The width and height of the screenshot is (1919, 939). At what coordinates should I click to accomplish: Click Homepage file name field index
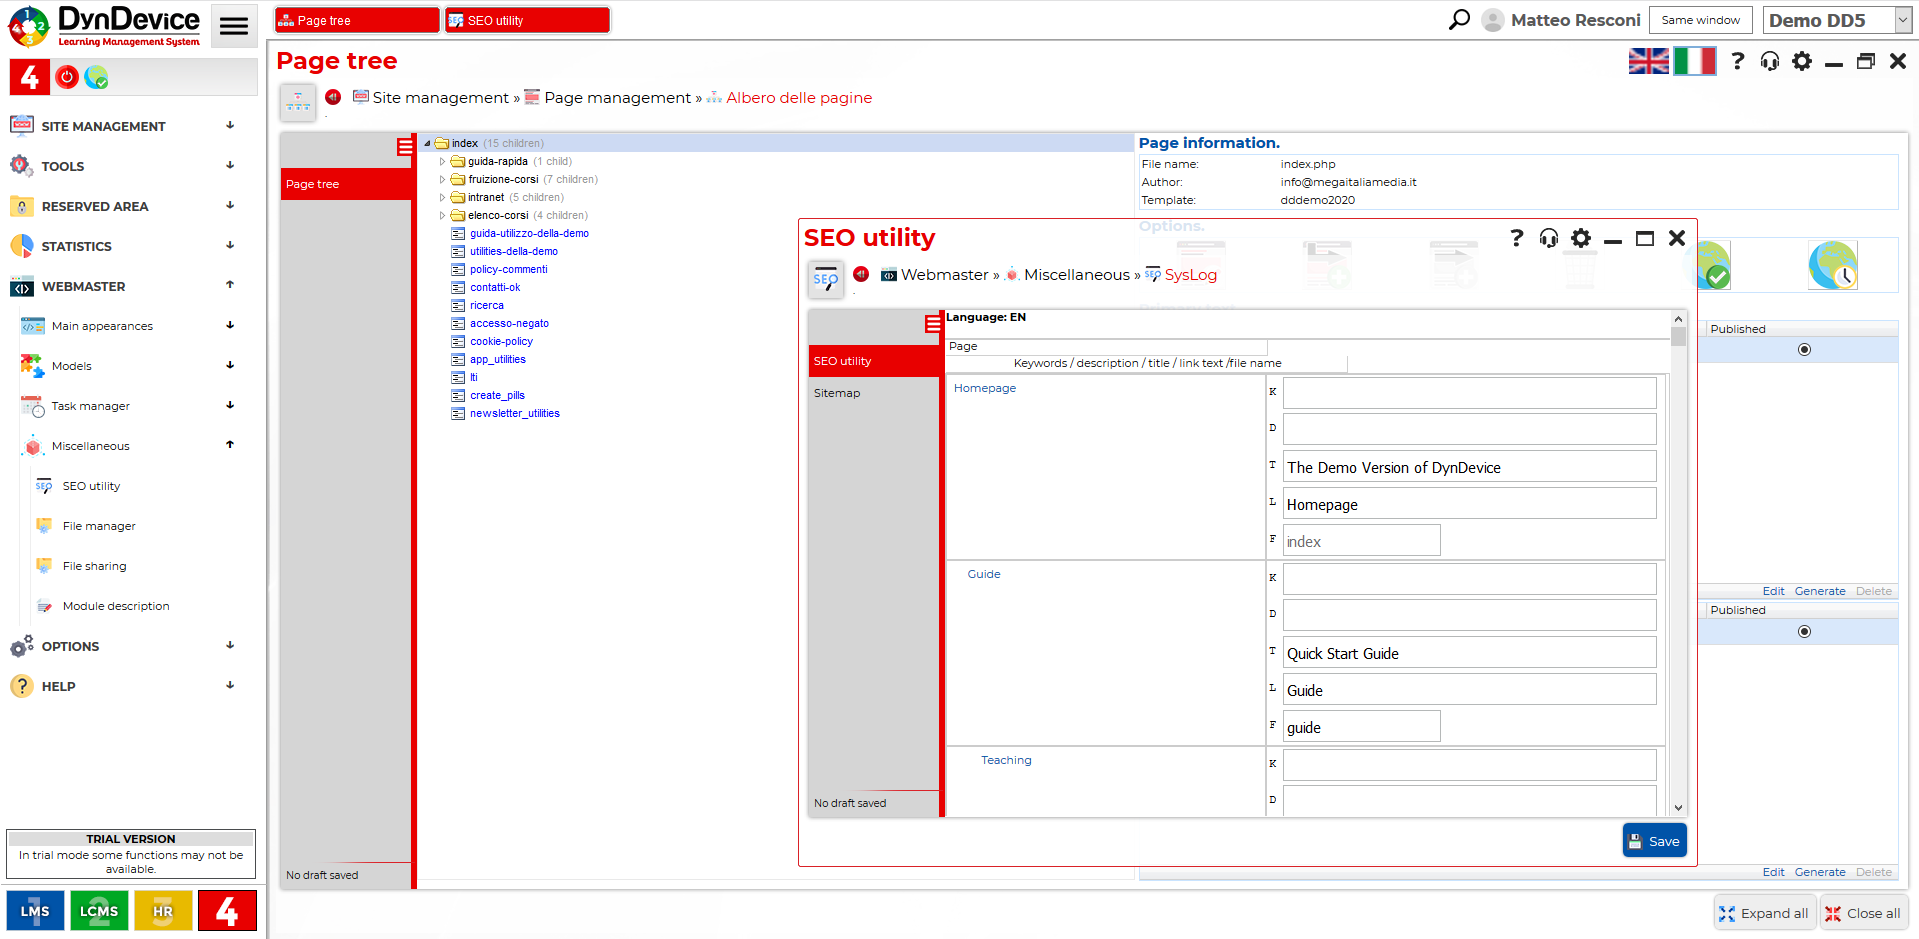click(x=1361, y=541)
